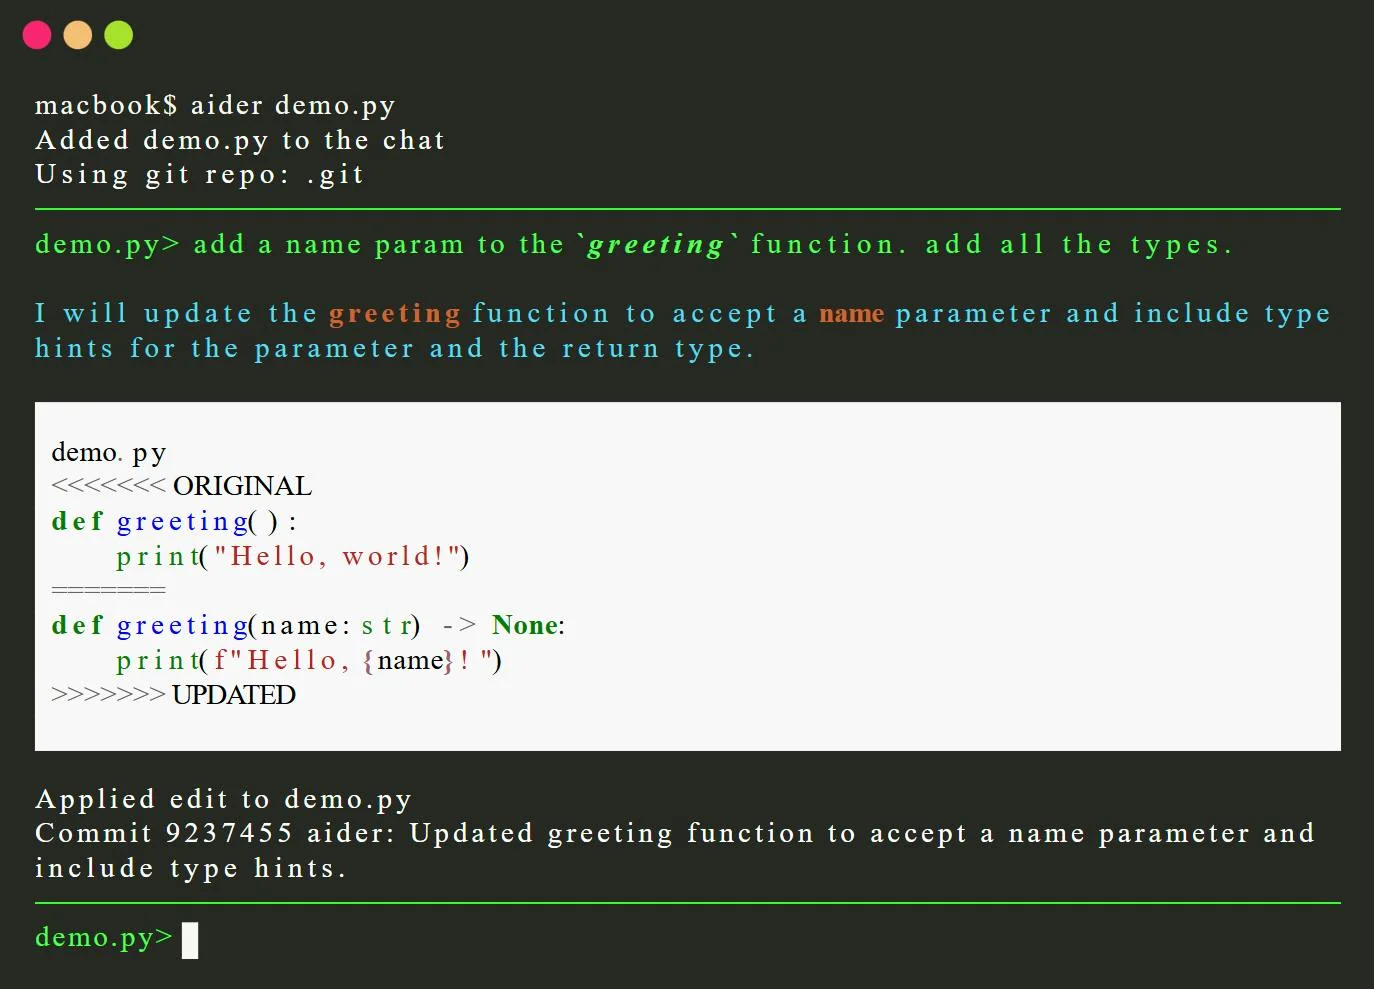Image resolution: width=1374 pixels, height=989 pixels.
Task: Click the 'hints for the parameter and the return type.' line
Action: click(x=394, y=349)
